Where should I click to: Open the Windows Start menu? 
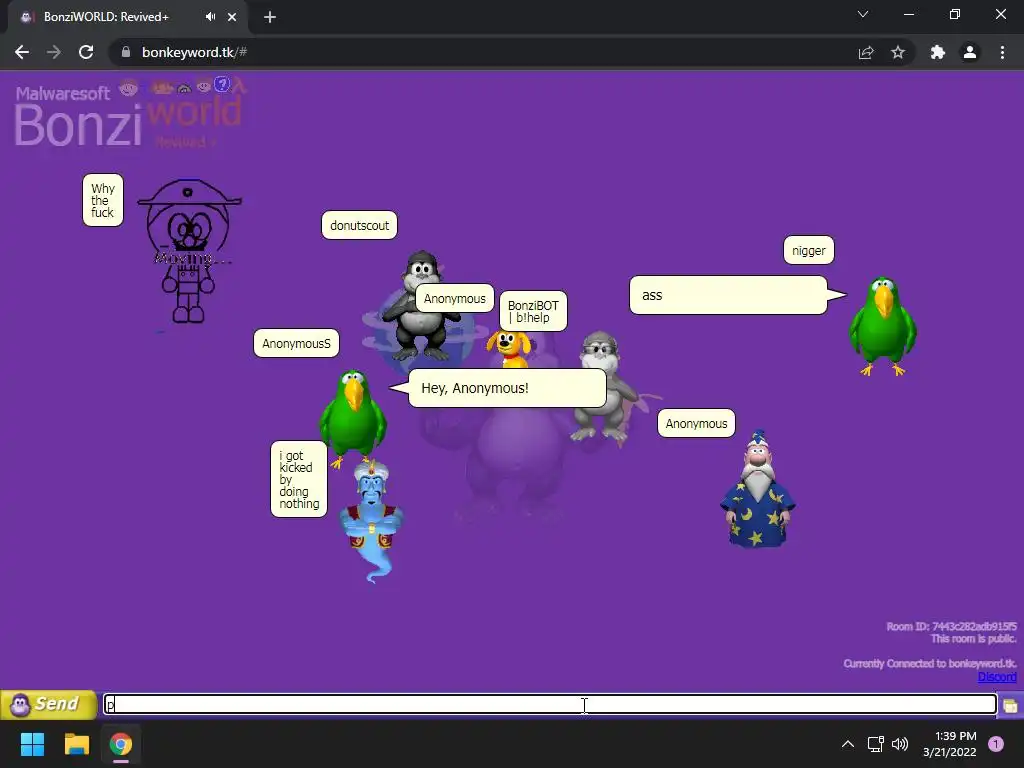click(x=32, y=744)
